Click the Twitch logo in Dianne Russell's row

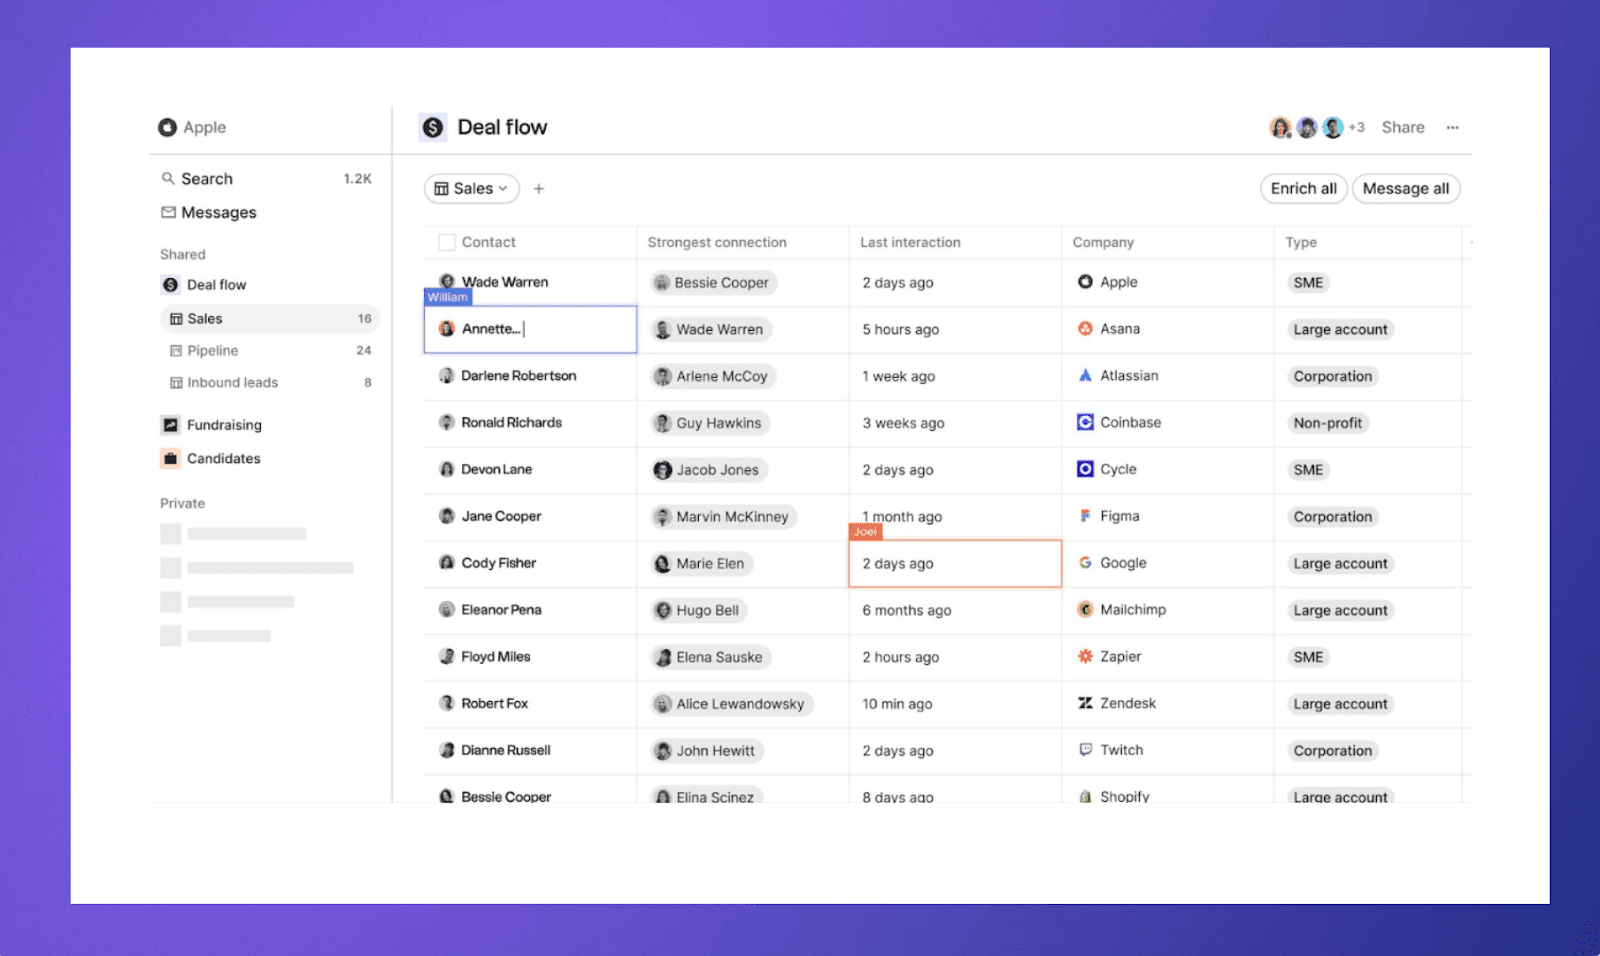pyautogui.click(x=1085, y=749)
